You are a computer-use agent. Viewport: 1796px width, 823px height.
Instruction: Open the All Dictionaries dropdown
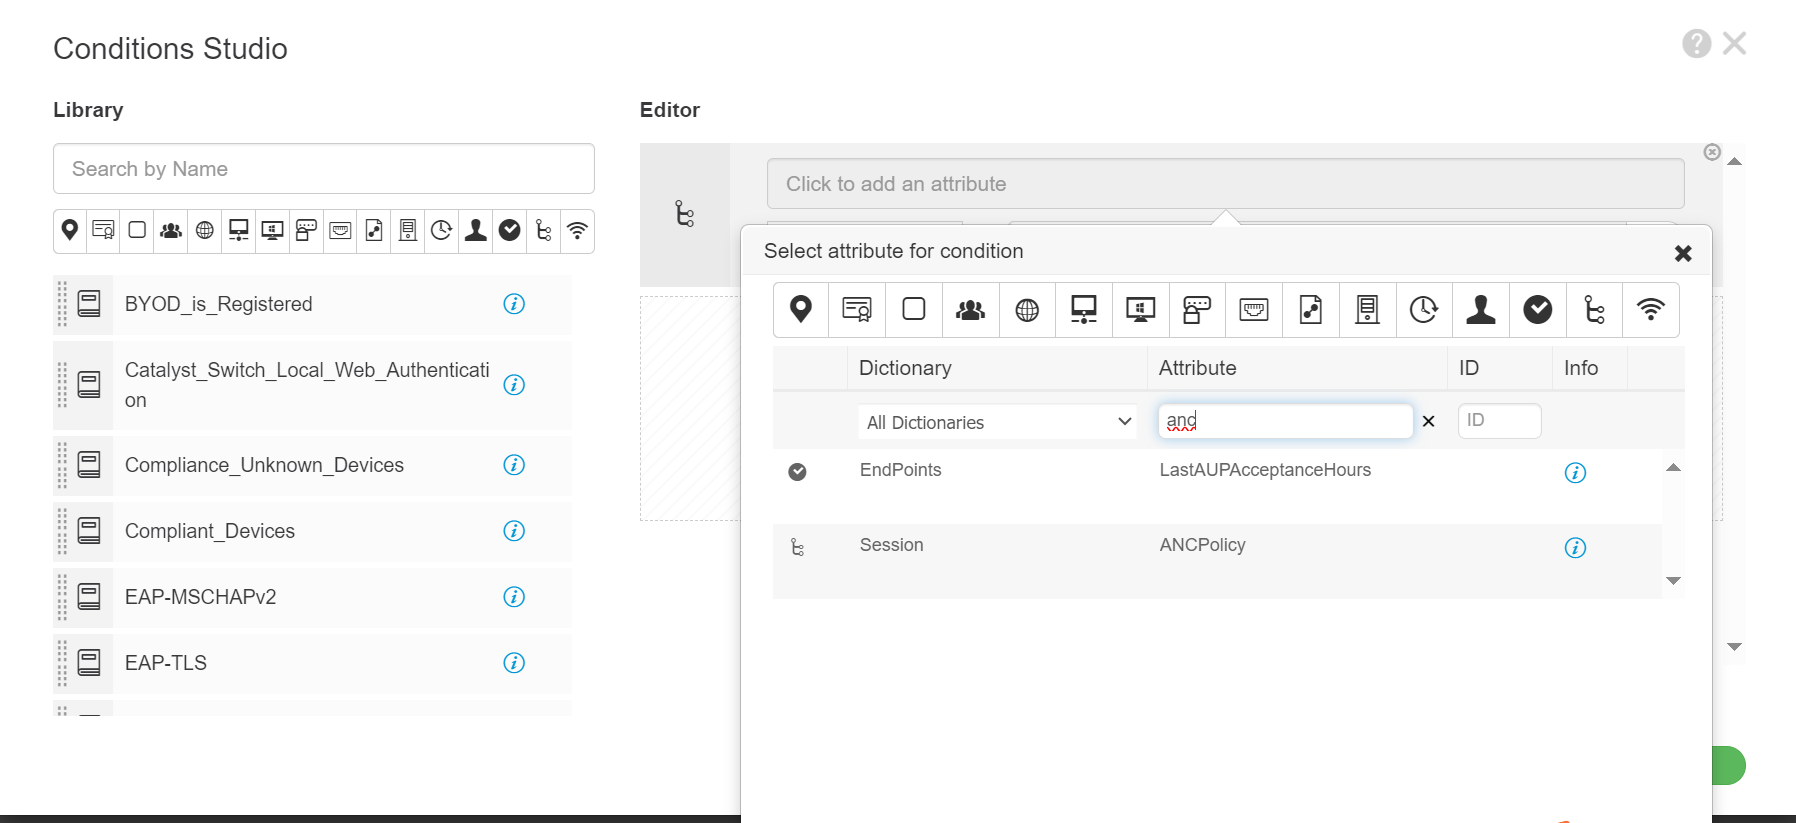[x=999, y=422]
